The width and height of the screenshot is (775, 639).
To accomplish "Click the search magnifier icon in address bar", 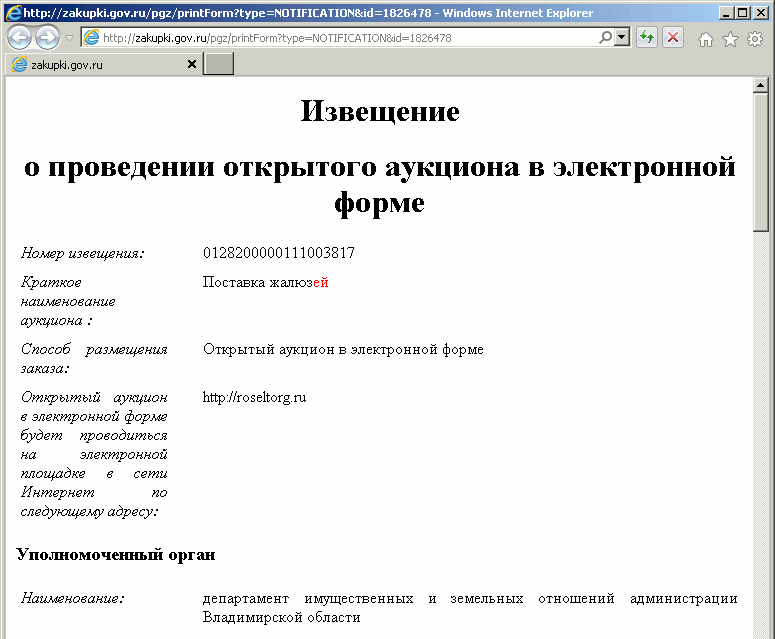I will pos(605,38).
